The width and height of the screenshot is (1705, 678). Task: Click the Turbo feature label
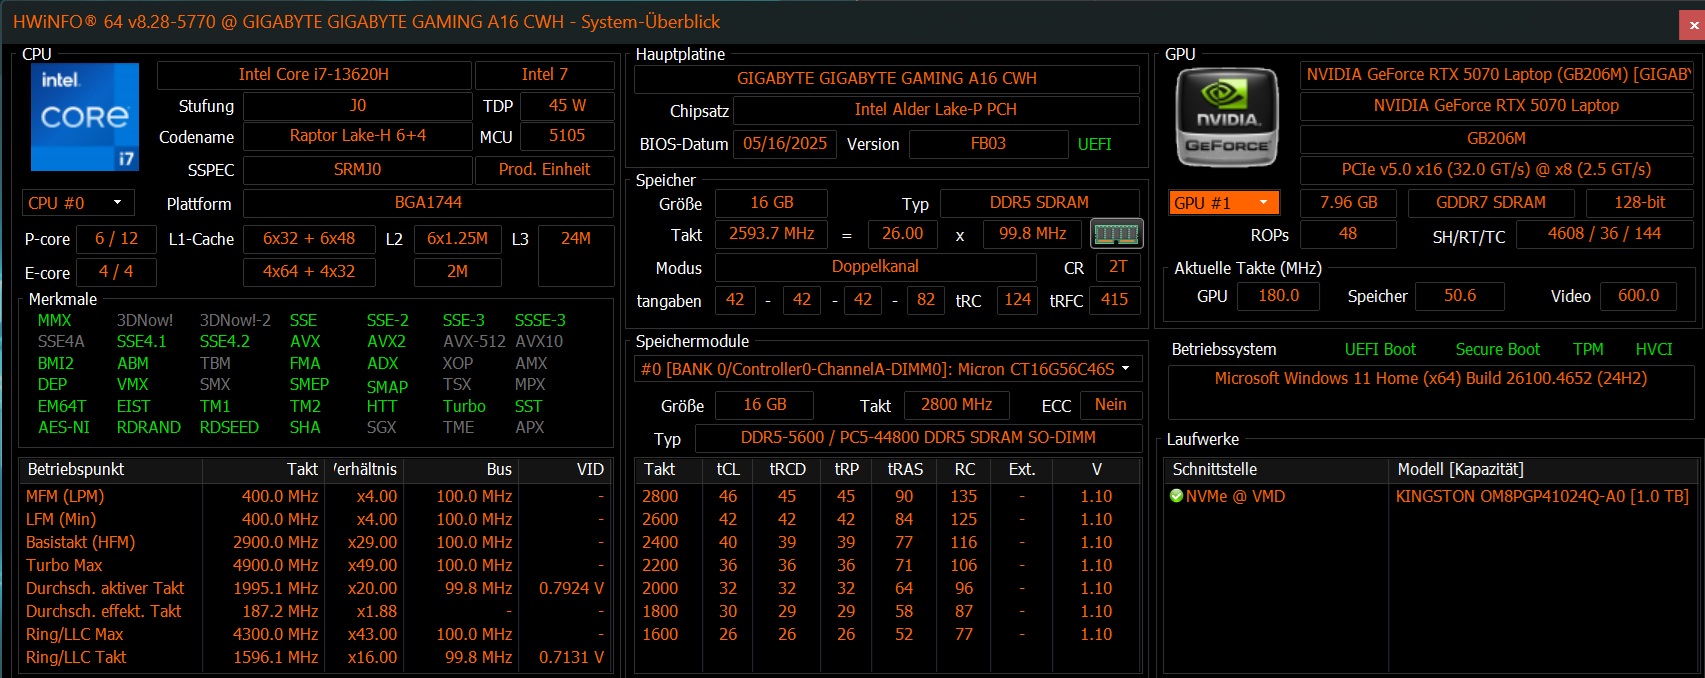(464, 407)
